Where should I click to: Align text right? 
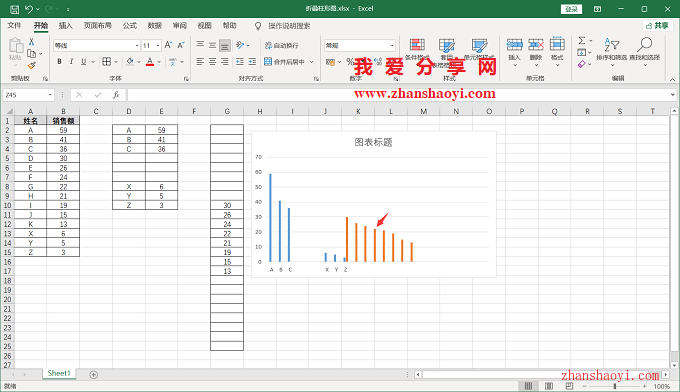pos(225,62)
